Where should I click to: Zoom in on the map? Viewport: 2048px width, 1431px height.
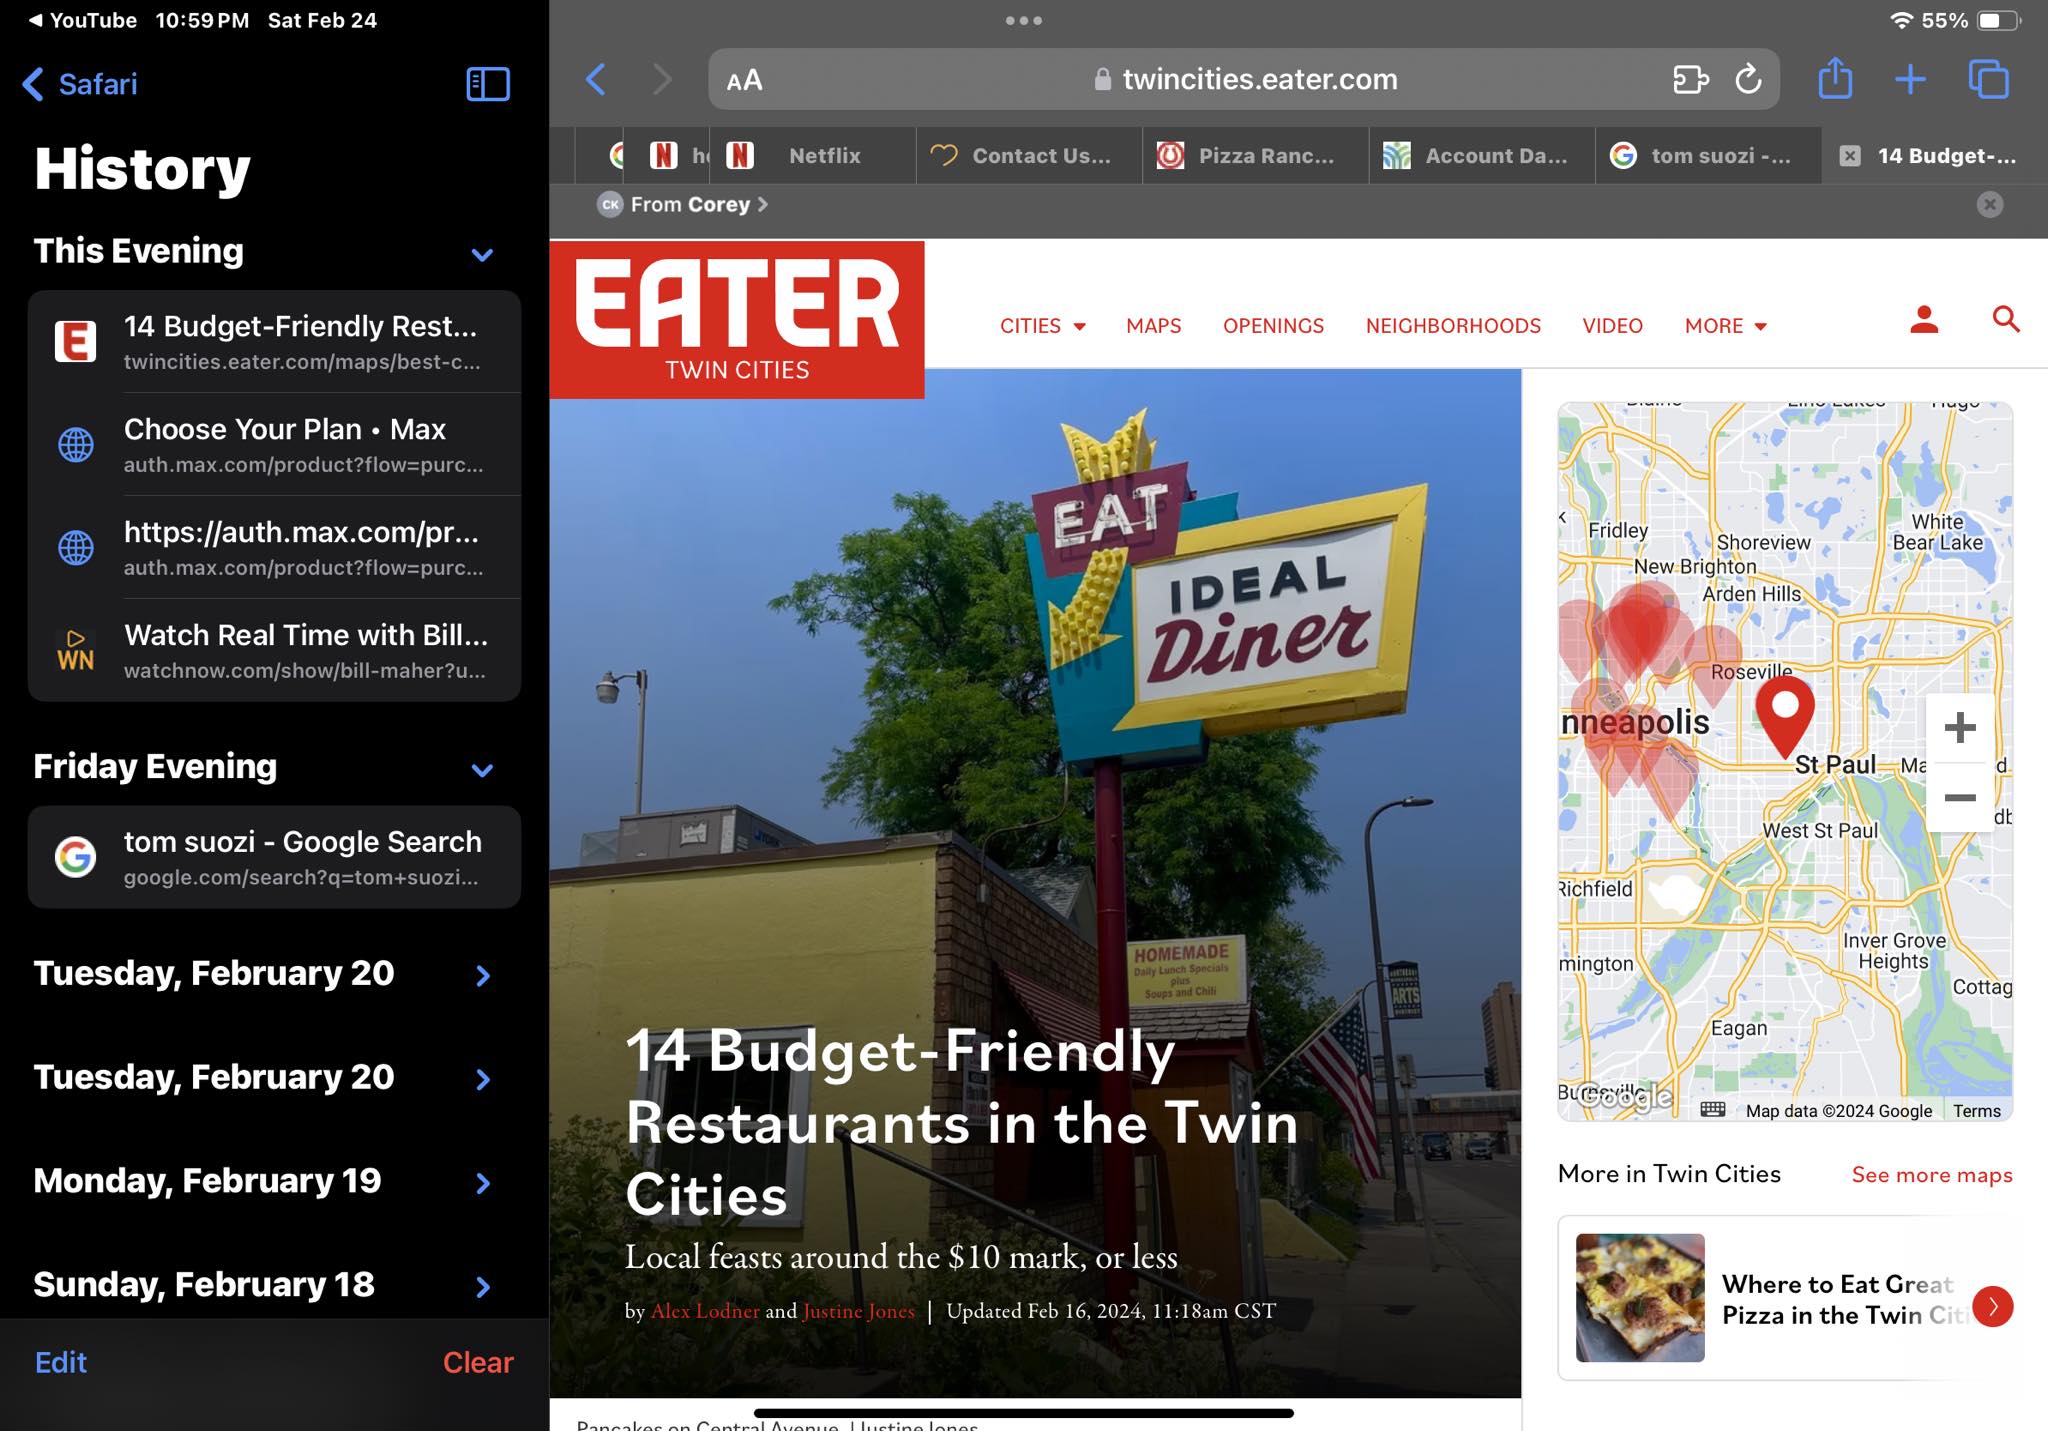1960,727
